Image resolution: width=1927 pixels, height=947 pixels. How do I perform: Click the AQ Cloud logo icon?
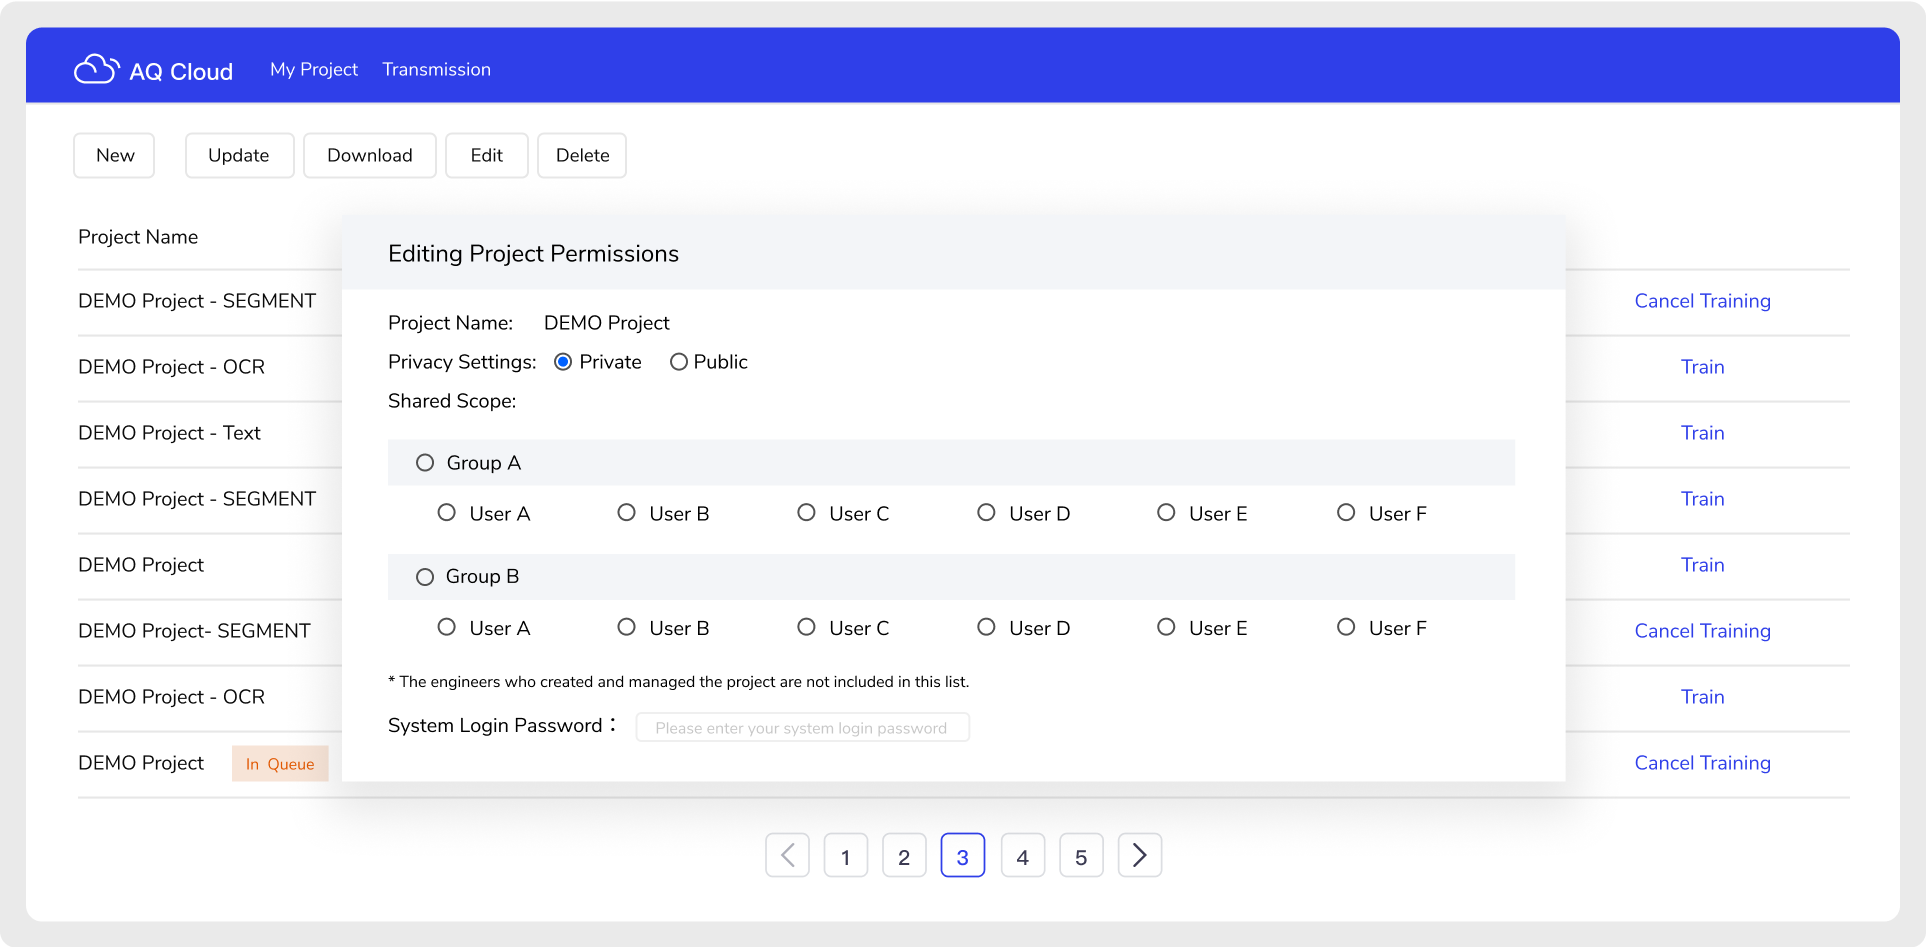[x=96, y=69]
